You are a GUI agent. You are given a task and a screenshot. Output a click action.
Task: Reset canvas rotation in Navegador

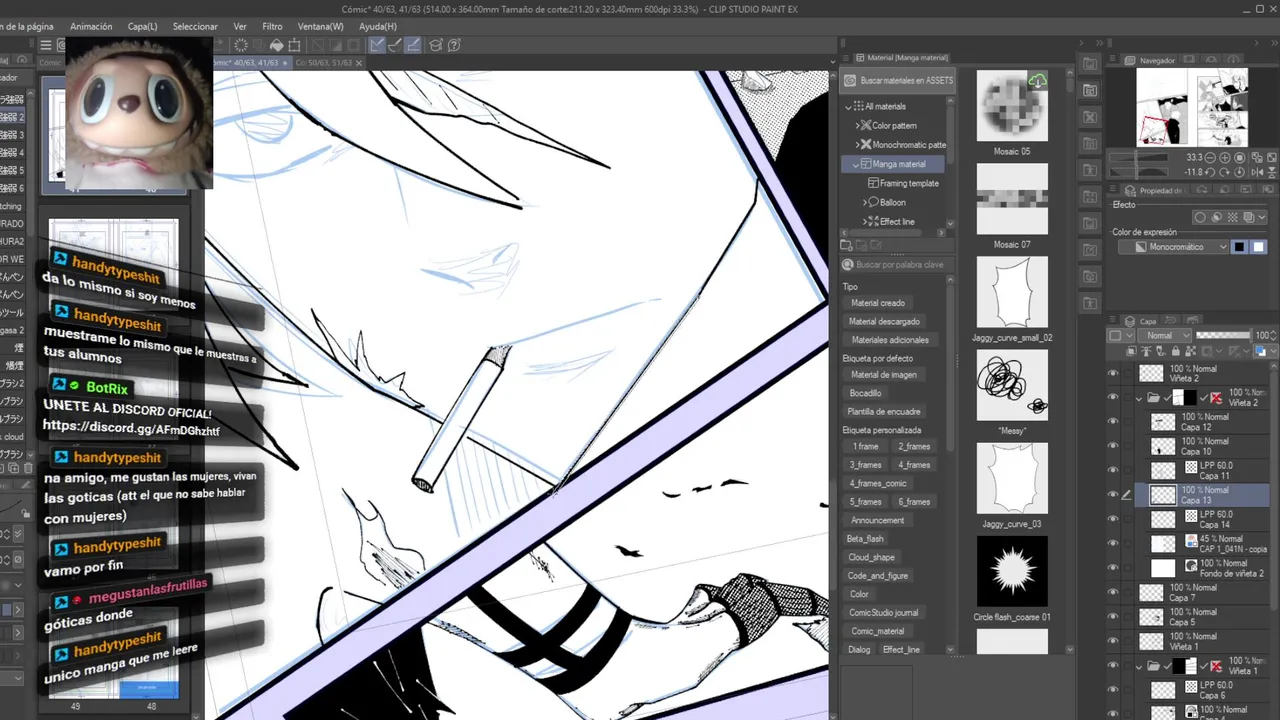1240,172
